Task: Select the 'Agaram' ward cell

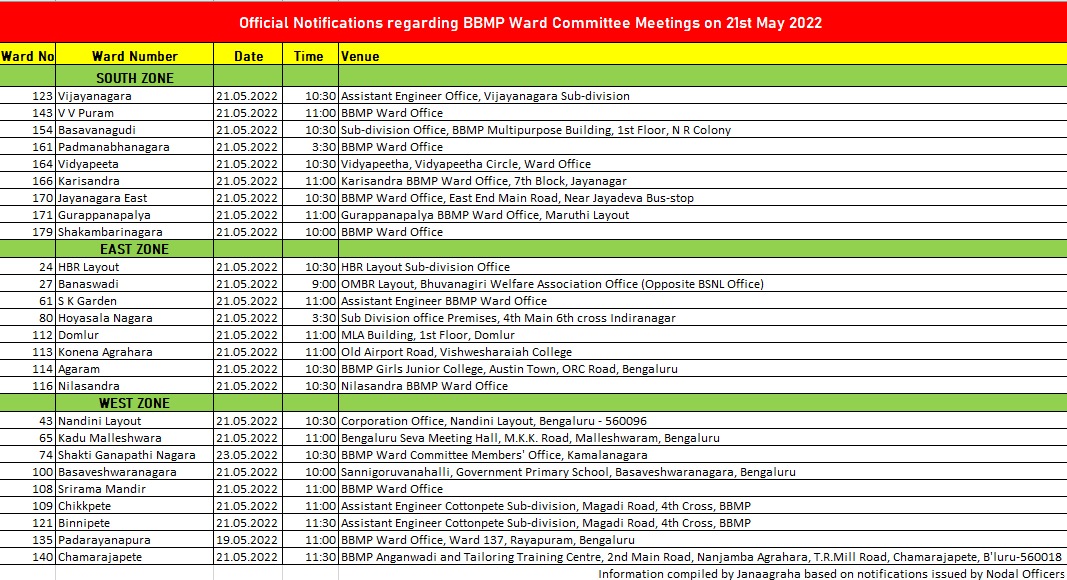Action: click(x=135, y=369)
